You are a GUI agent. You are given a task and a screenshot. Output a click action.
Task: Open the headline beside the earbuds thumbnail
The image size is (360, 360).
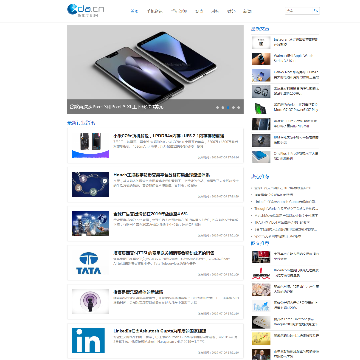pyautogui.click(x=296, y=91)
